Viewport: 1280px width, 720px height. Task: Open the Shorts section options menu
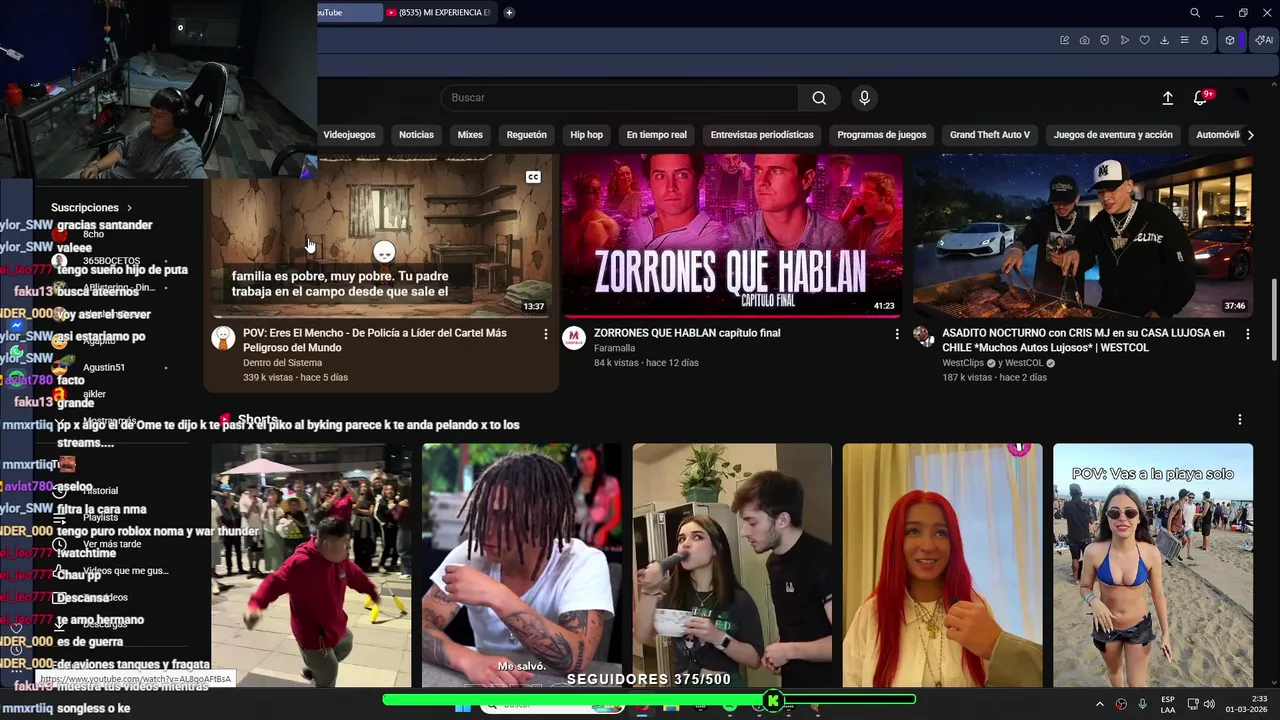1240,420
